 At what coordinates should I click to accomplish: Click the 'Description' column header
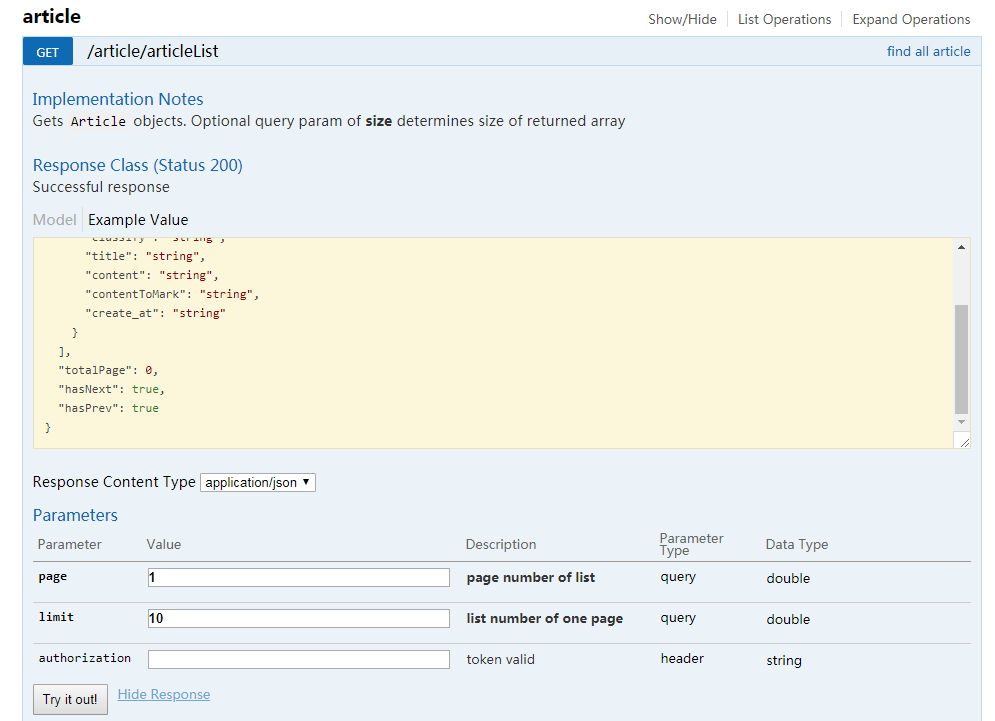coord(501,545)
